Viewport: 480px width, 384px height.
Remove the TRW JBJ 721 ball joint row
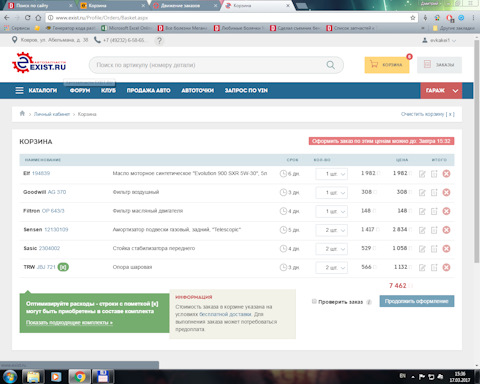click(446, 267)
